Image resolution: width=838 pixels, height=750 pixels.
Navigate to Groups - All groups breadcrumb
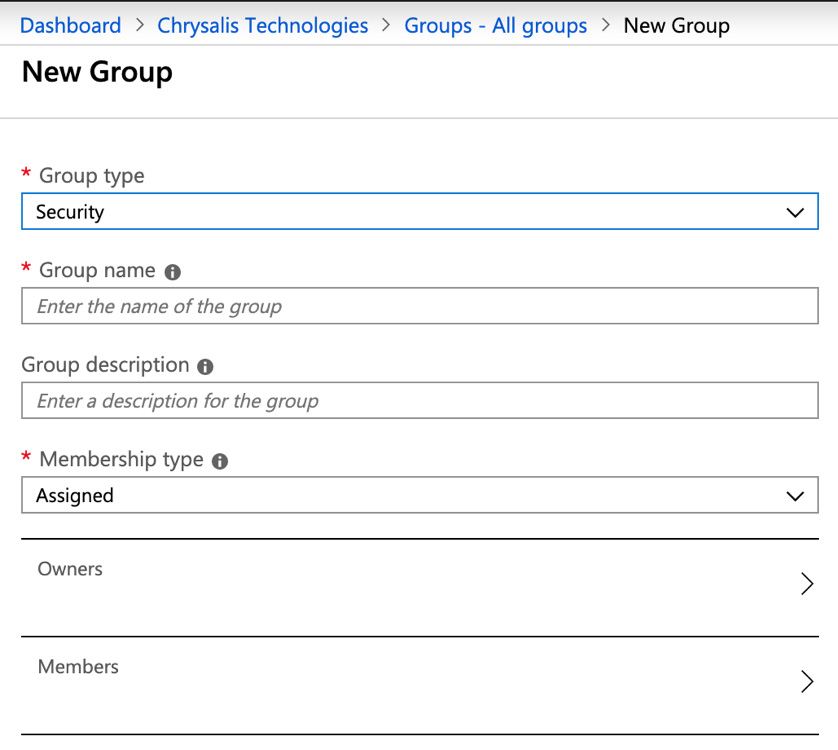495,26
